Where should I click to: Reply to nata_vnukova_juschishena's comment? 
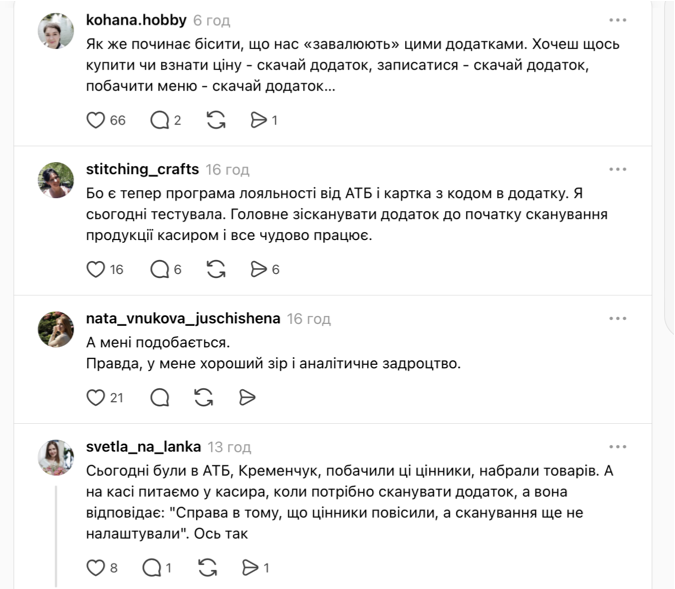159,398
